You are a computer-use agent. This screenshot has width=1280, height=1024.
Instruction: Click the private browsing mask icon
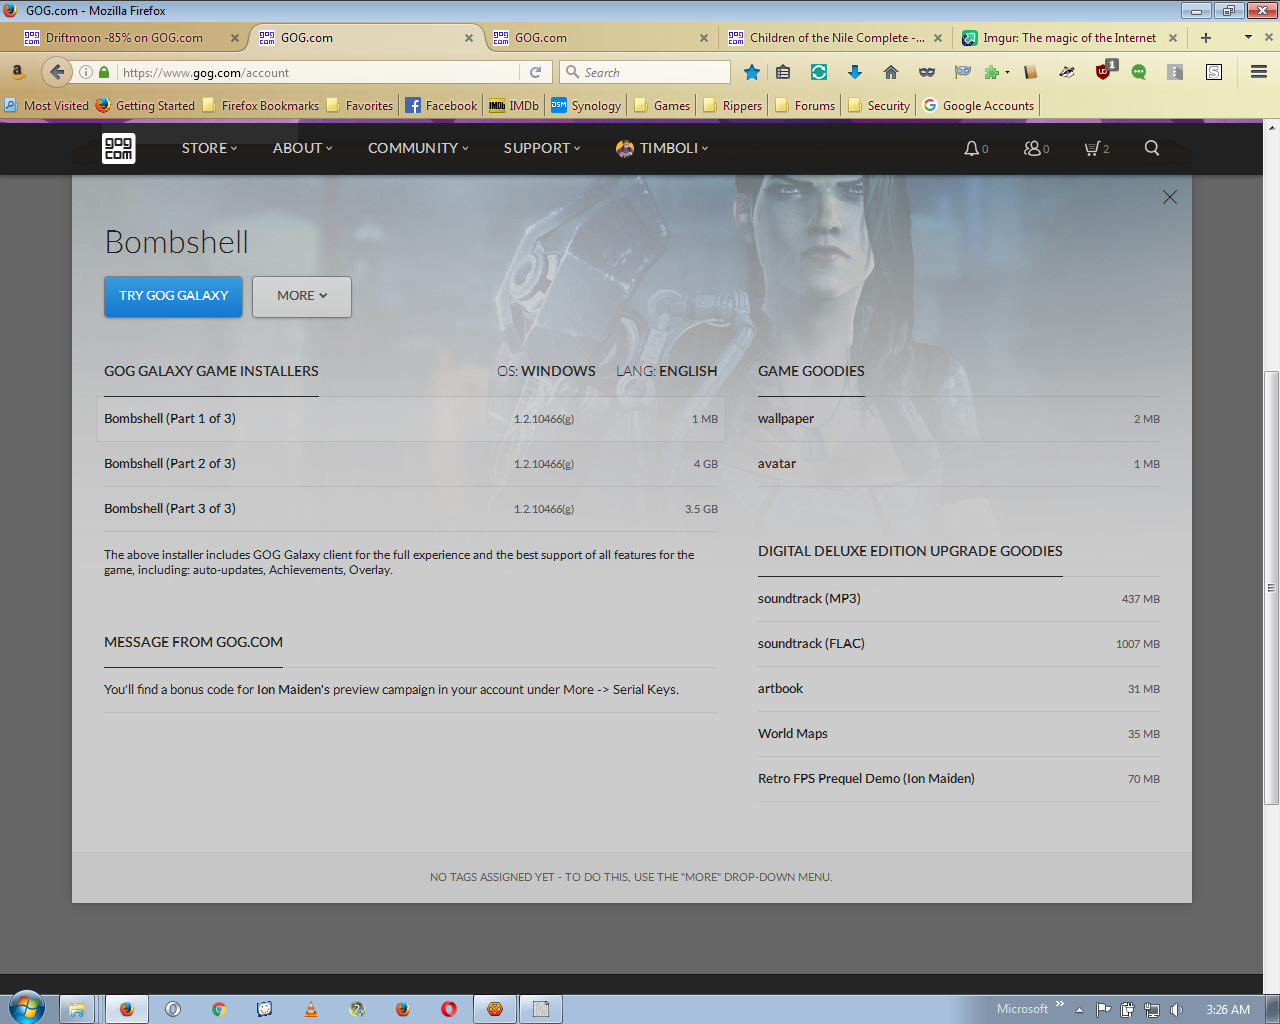[x=927, y=72]
